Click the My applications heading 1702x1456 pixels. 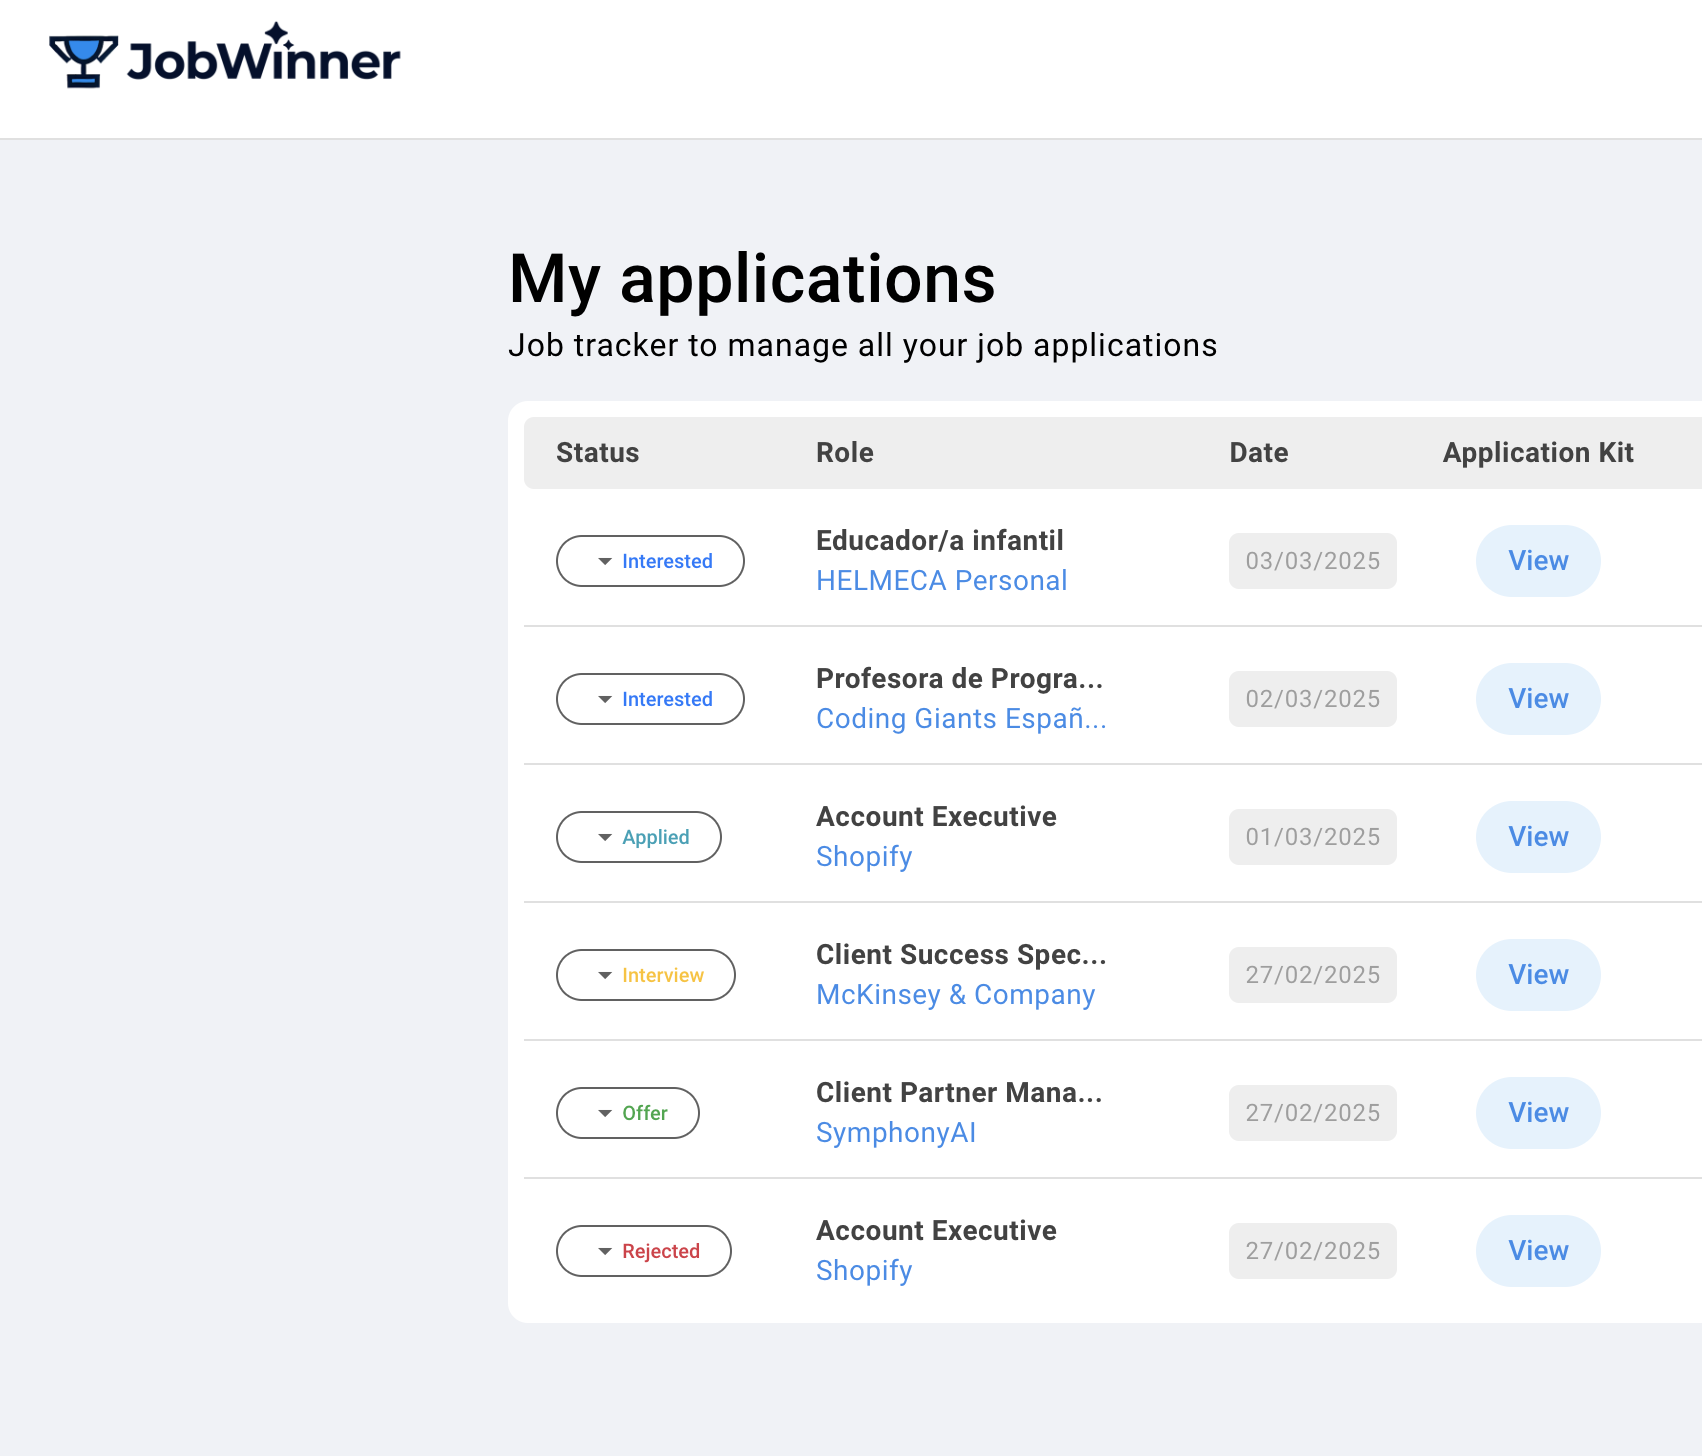pos(752,279)
